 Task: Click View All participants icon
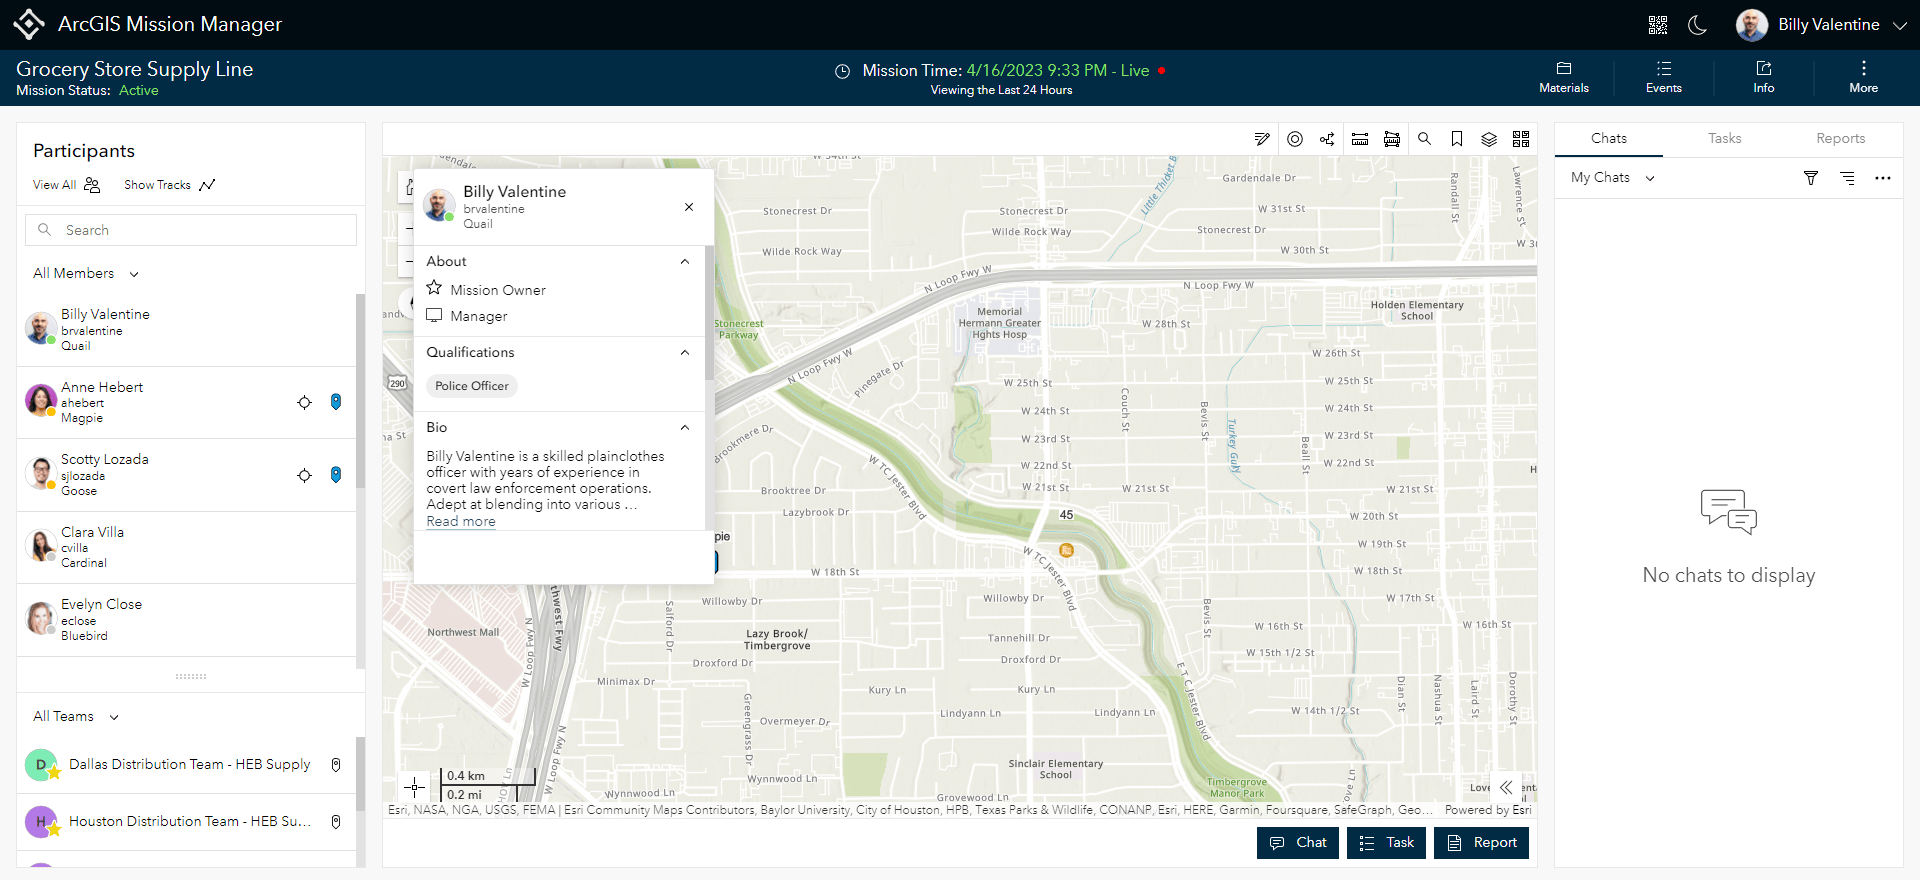click(x=92, y=185)
